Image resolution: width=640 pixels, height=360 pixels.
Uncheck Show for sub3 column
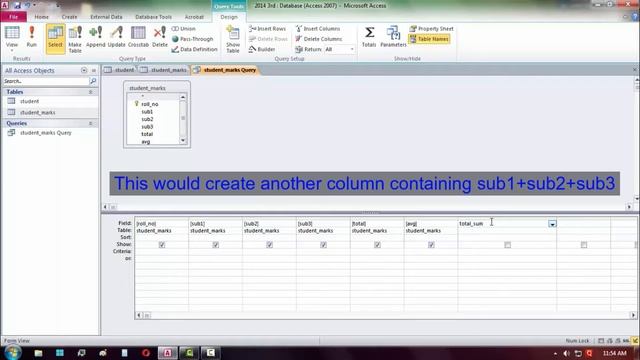324,244
